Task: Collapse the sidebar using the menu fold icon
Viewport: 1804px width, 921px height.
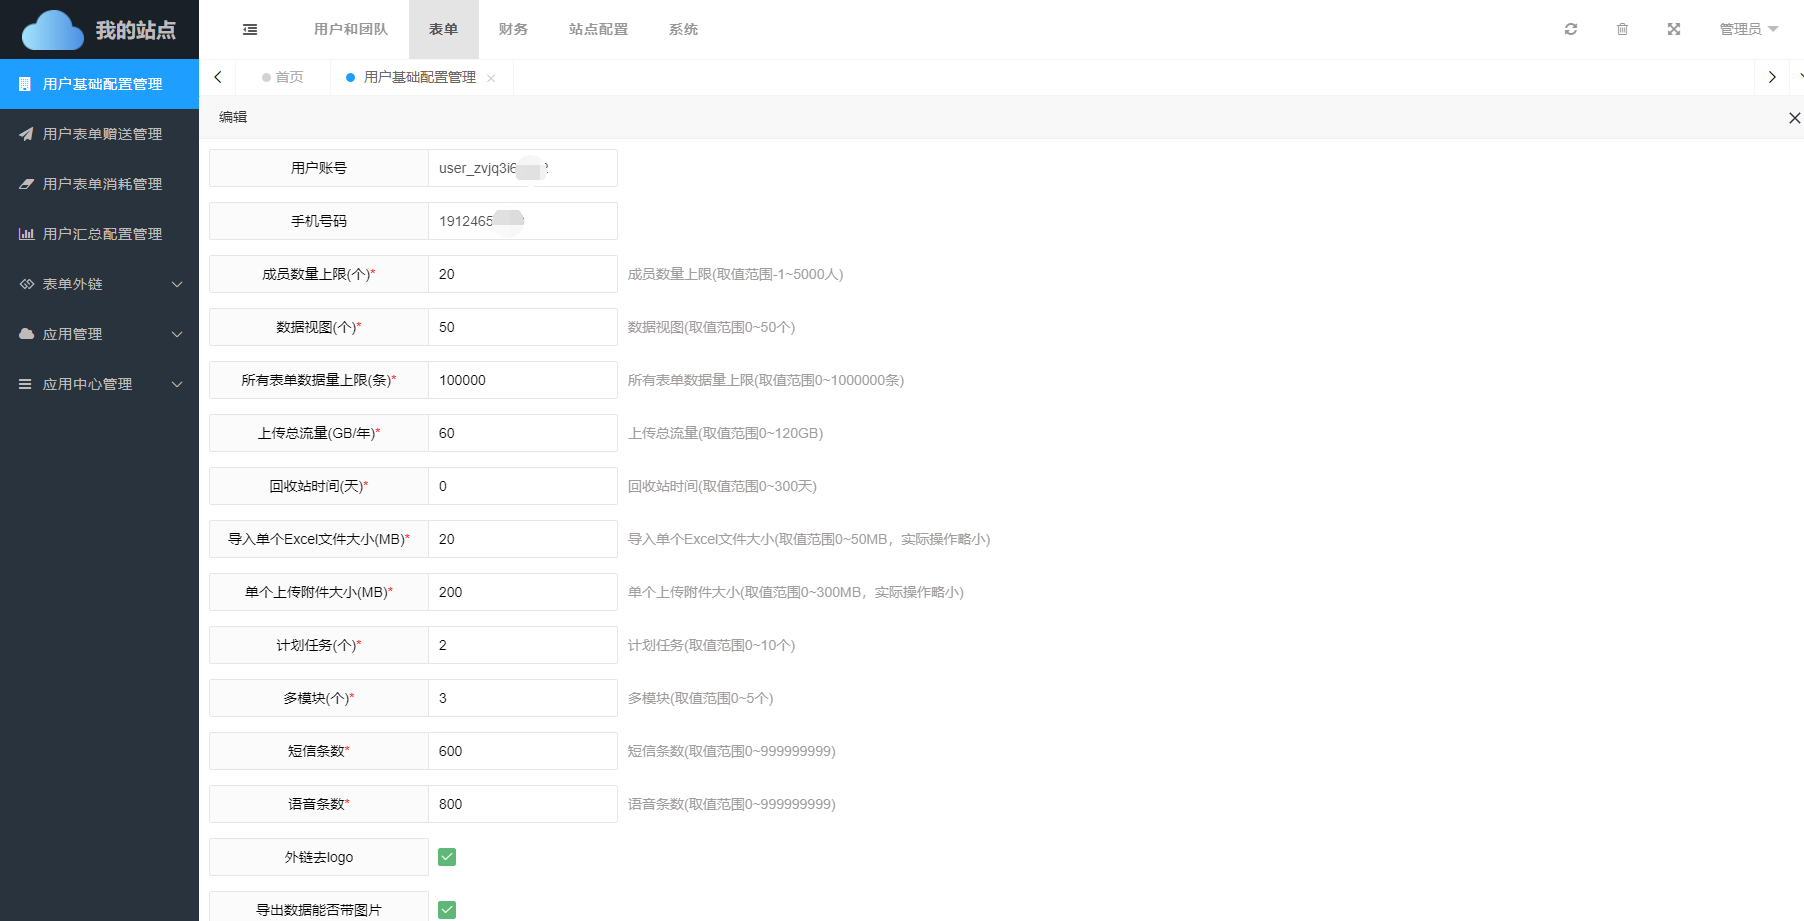Action: tap(250, 30)
